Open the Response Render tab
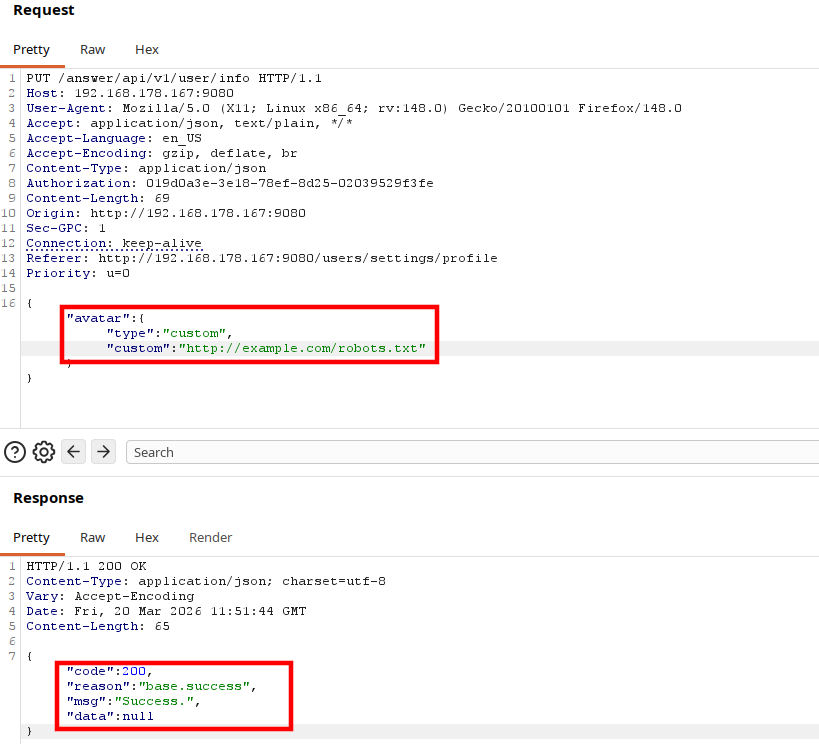 tap(210, 538)
